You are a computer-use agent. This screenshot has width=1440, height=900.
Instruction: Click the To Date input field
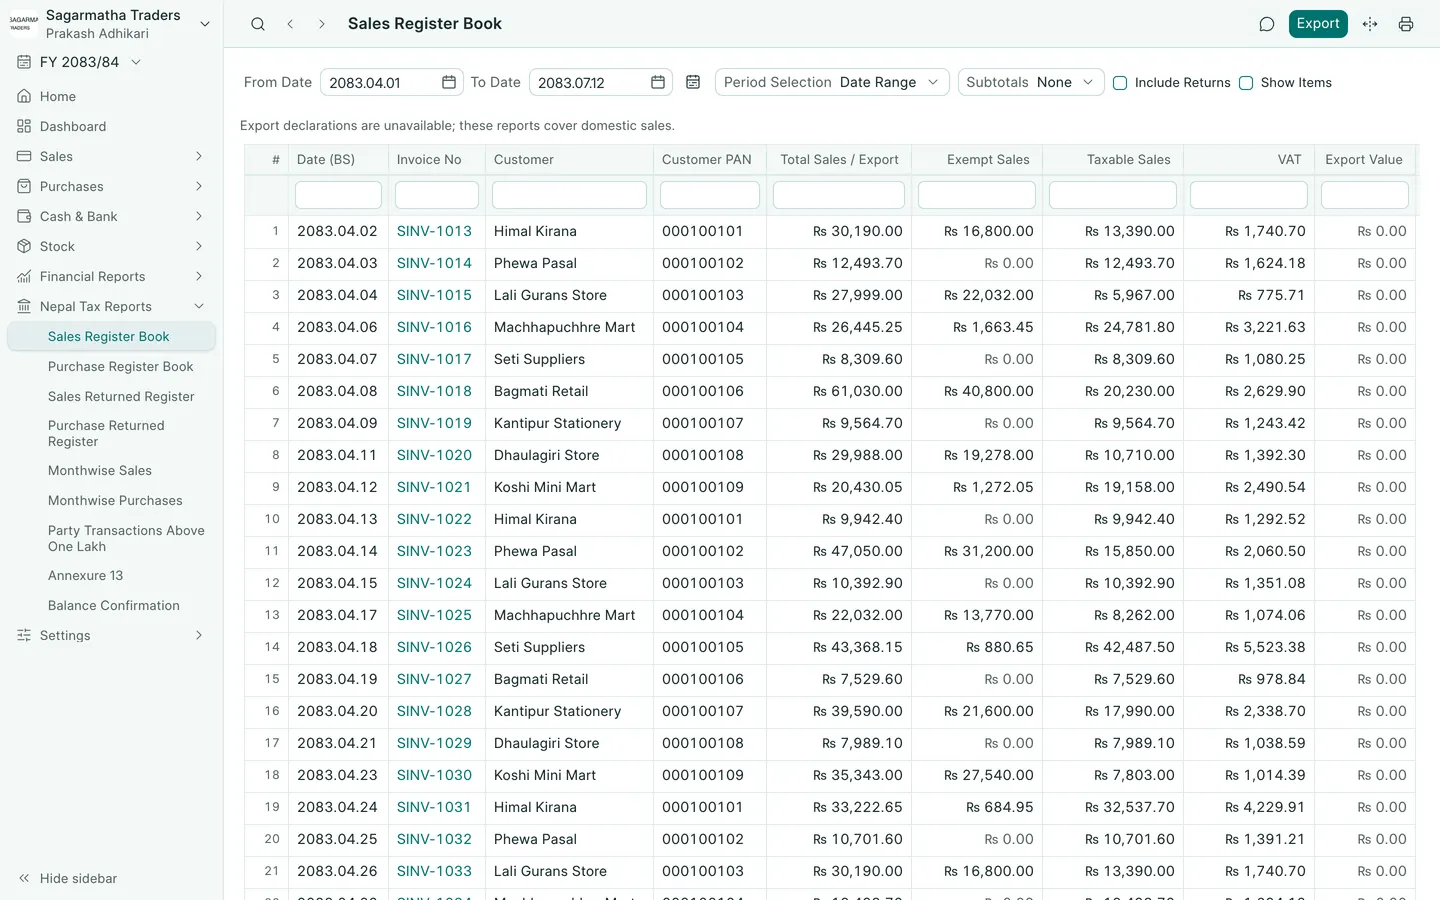pyautogui.click(x=600, y=82)
